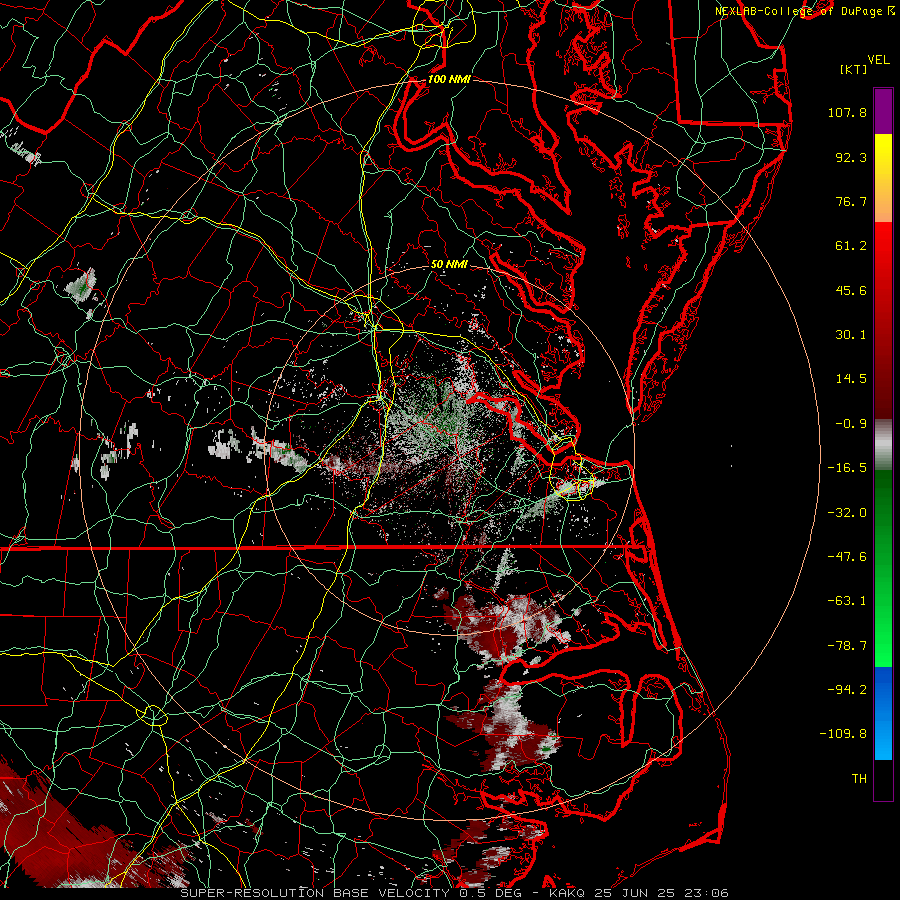Click the [KT] units label
This screenshot has height=900, width=900.
[x=854, y=69]
